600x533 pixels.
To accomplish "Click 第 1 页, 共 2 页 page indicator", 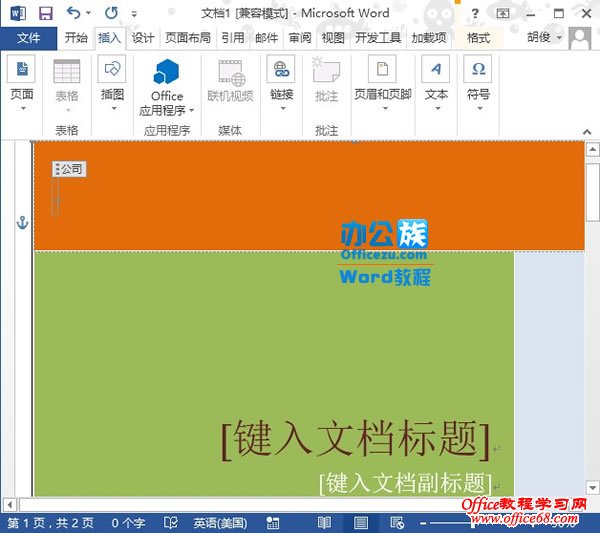I will [x=50, y=523].
